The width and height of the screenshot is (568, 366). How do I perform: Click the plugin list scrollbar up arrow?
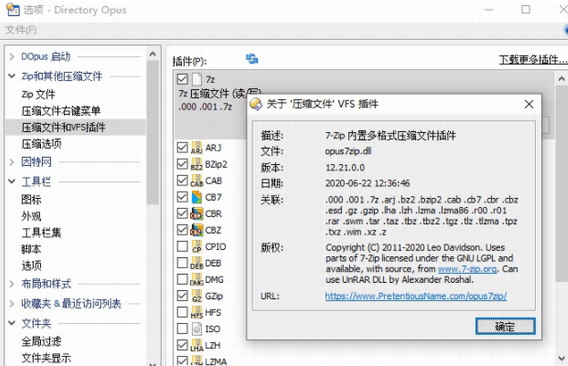(561, 79)
